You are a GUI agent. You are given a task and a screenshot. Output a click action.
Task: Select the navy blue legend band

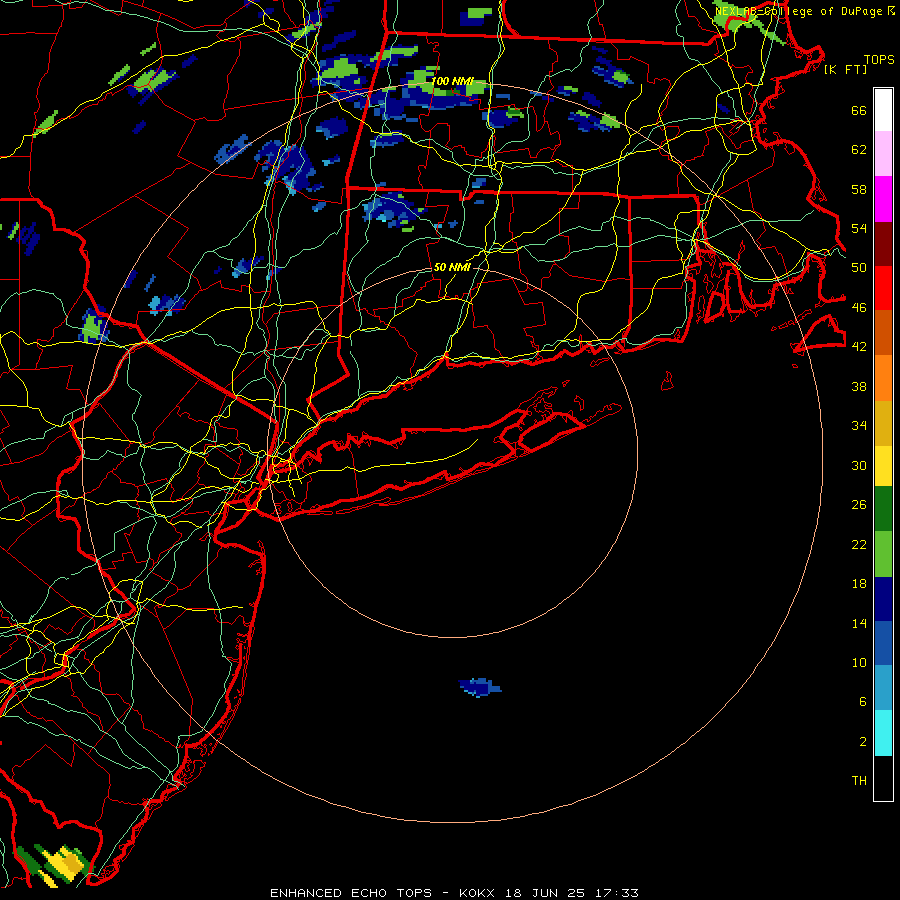(x=883, y=599)
